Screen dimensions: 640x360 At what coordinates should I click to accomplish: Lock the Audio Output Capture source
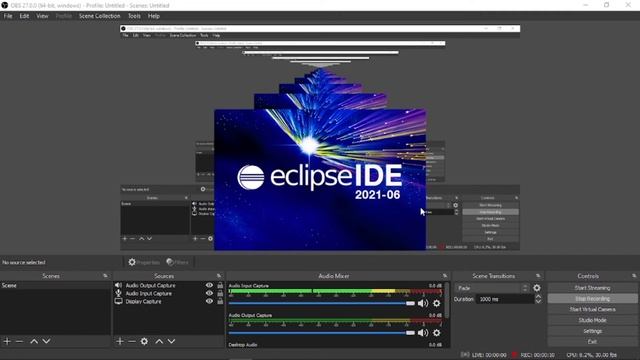[220, 285]
